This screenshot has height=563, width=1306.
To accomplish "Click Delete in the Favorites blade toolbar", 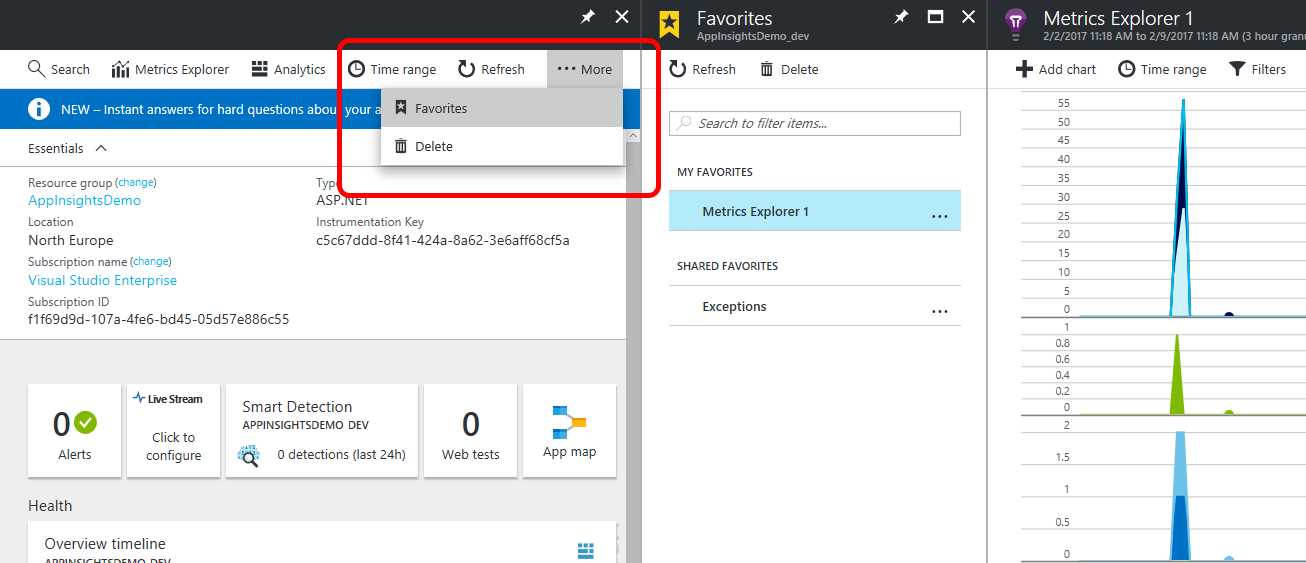I will [x=789, y=69].
